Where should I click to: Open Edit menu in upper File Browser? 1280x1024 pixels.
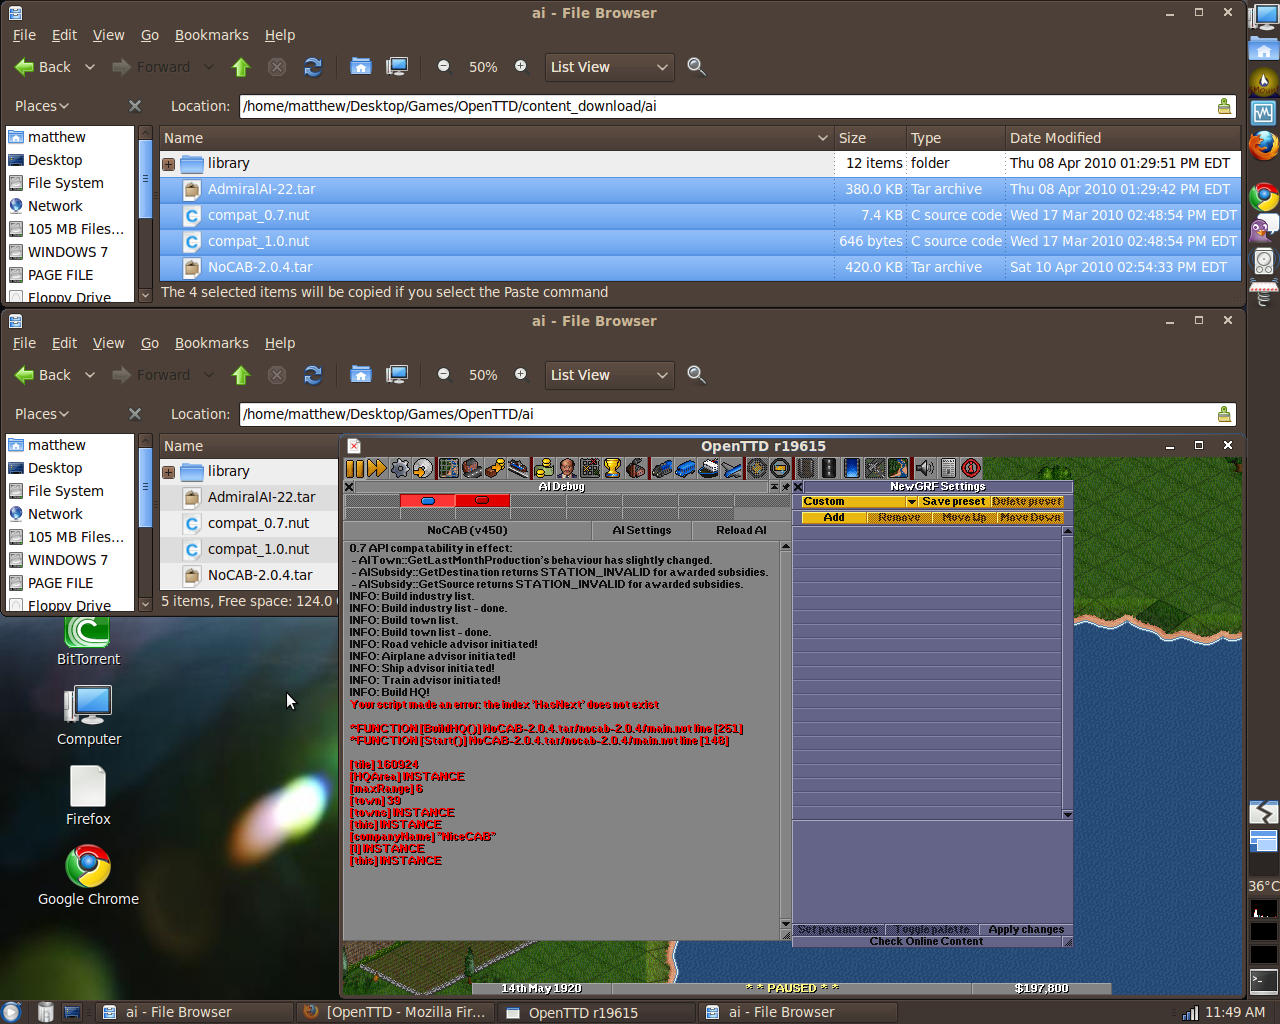tap(64, 35)
